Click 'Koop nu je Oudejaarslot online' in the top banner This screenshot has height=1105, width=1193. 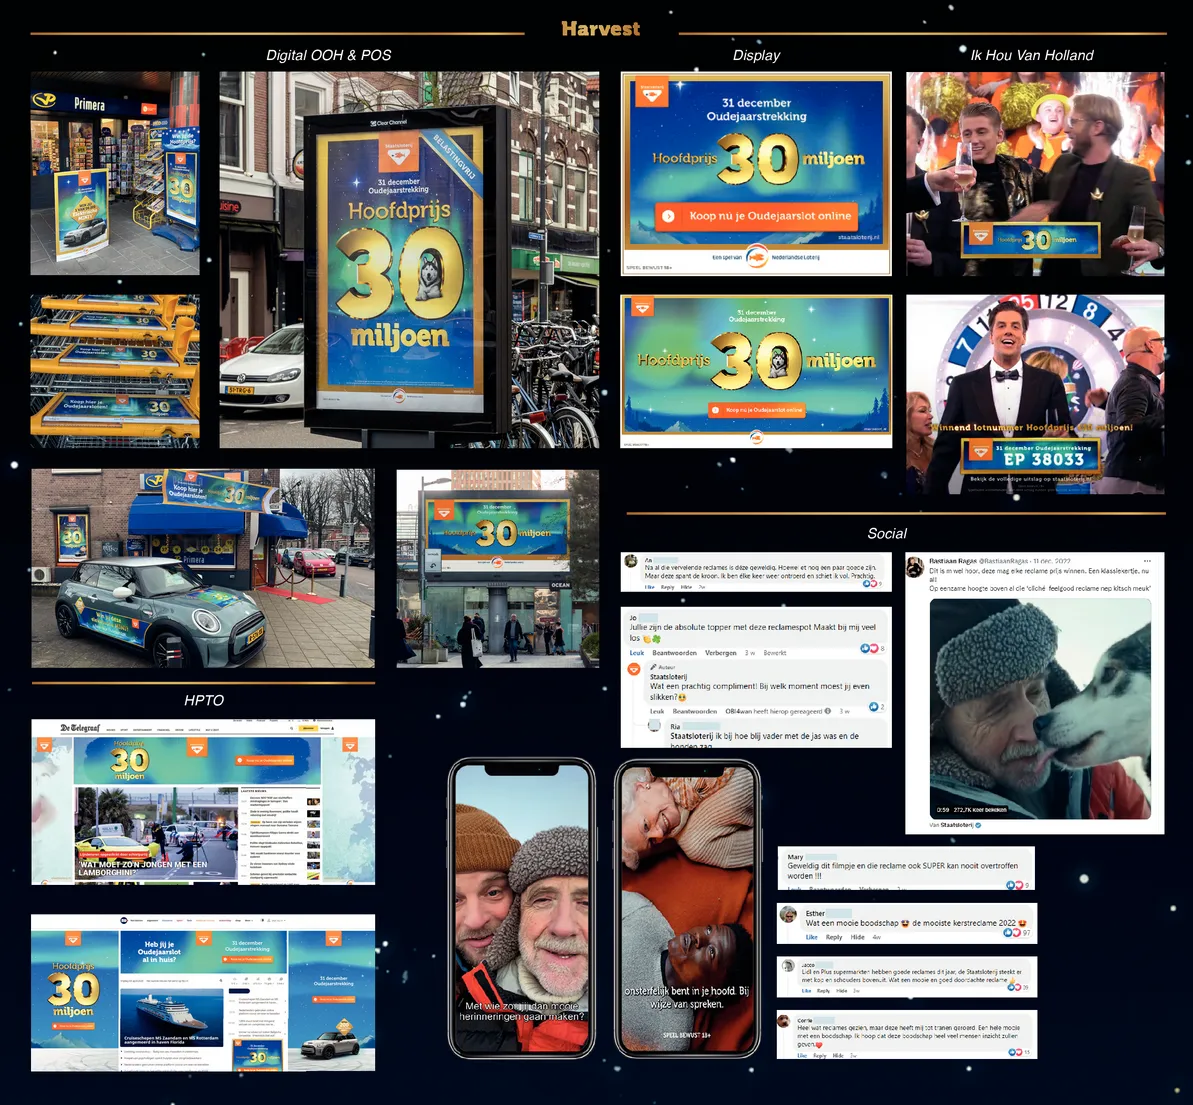point(756,216)
